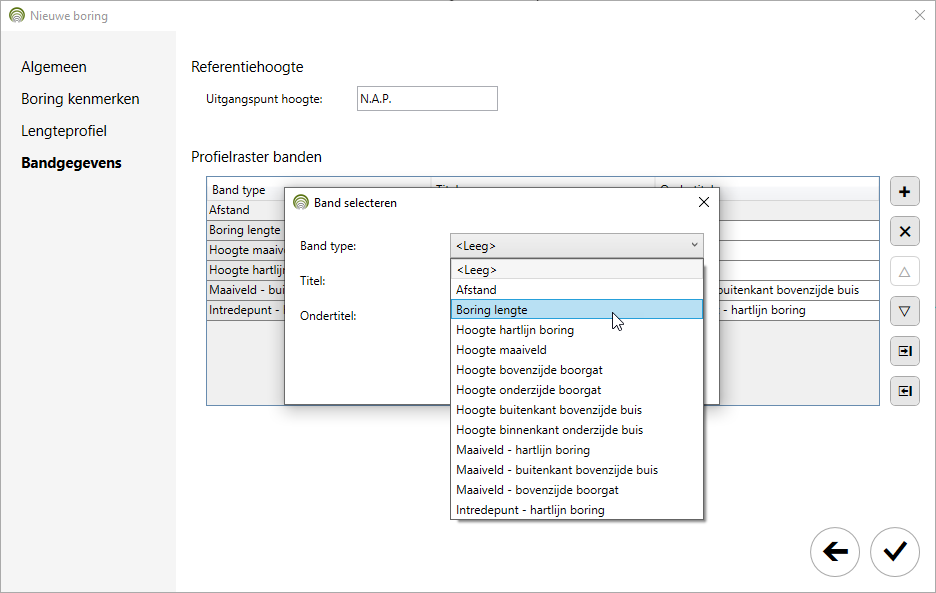Close the Nieuwe boring window
Screen dimensions: 936x593
pos(920,16)
